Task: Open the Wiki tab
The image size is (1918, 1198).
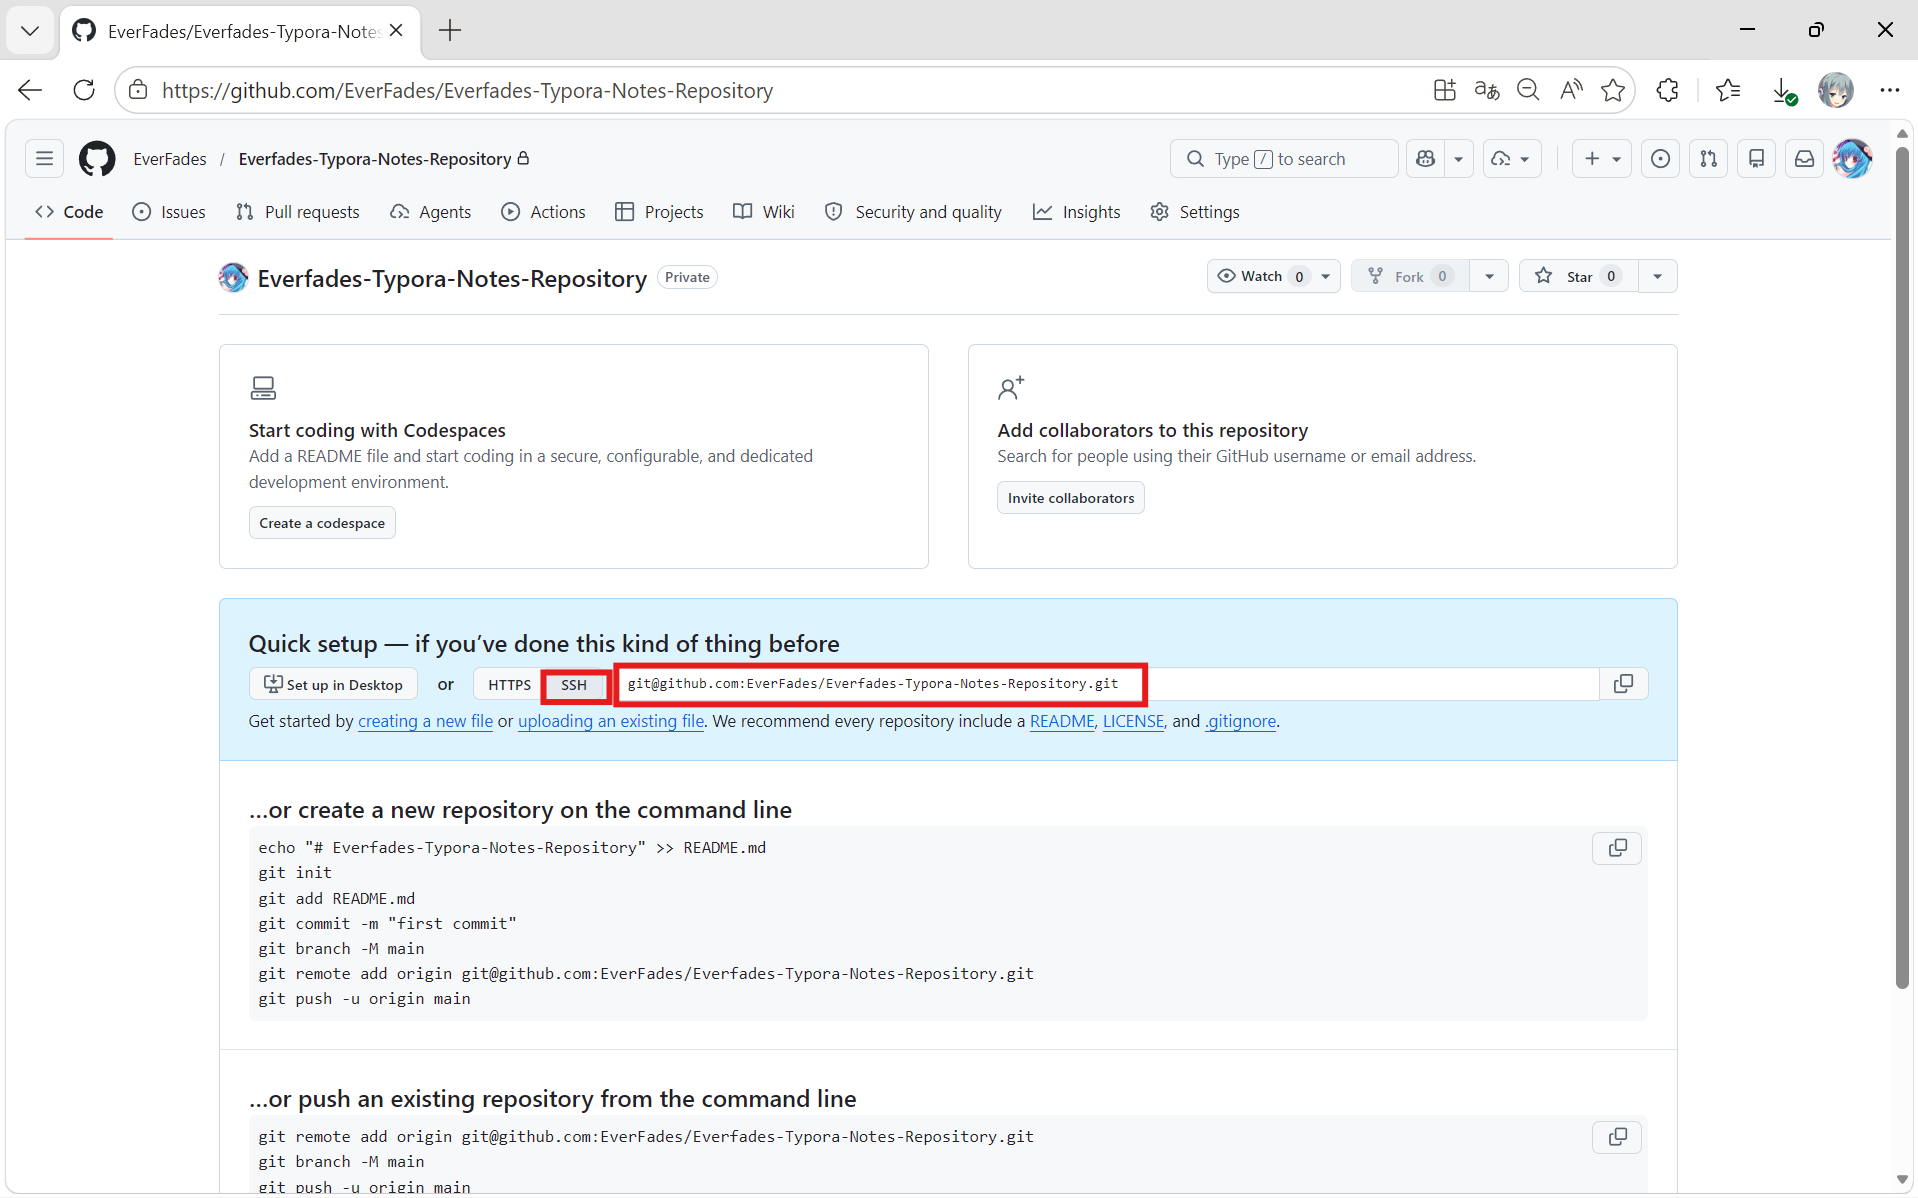Action: point(764,212)
